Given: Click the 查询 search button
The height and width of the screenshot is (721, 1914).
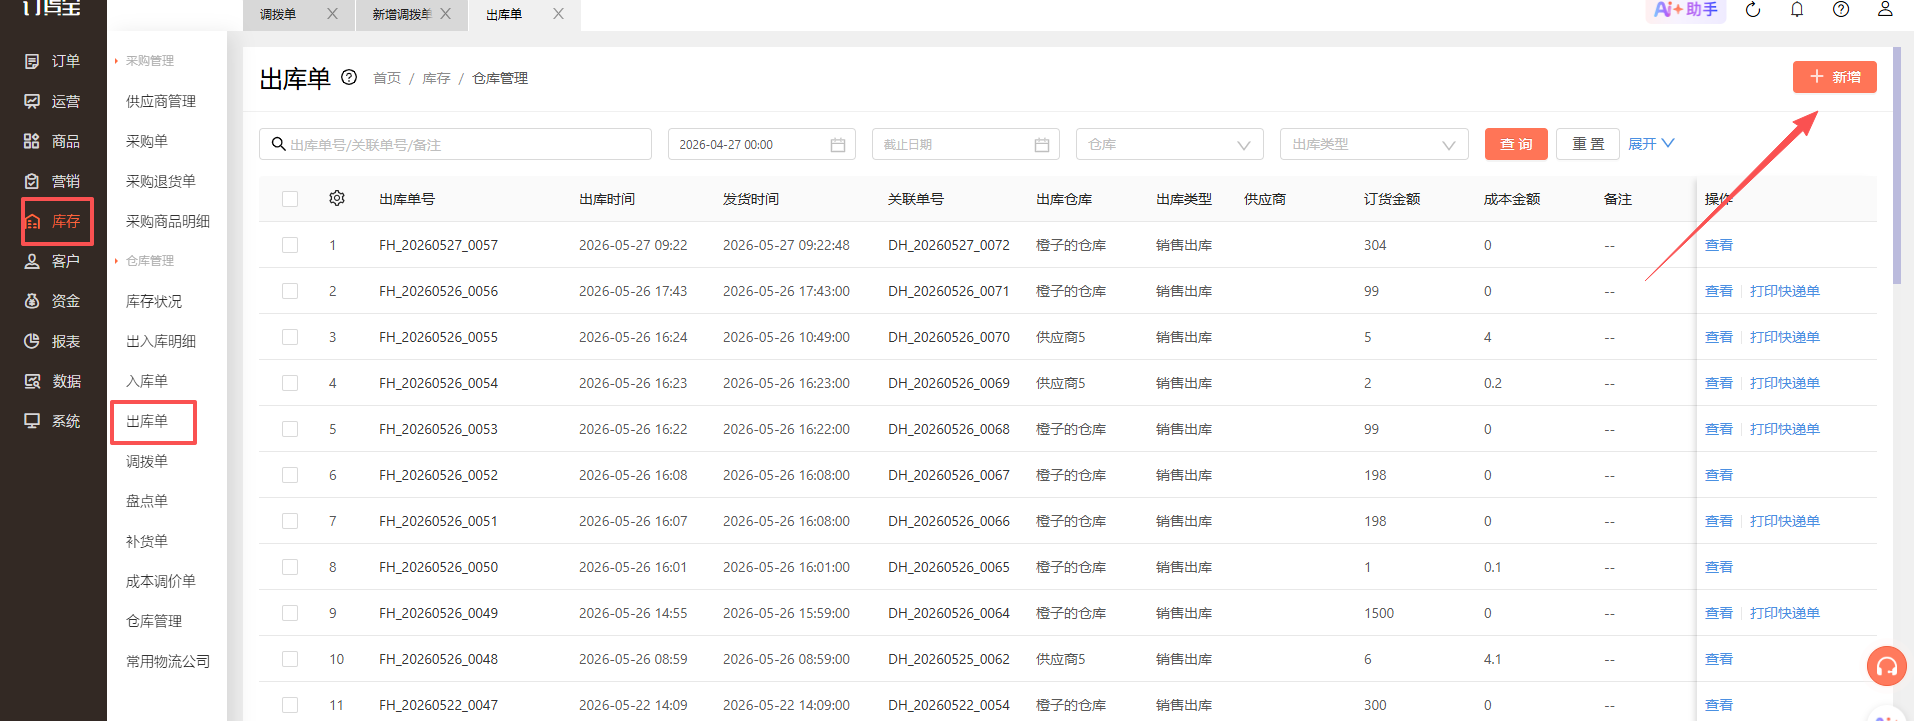Looking at the screenshot, I should tap(1516, 144).
